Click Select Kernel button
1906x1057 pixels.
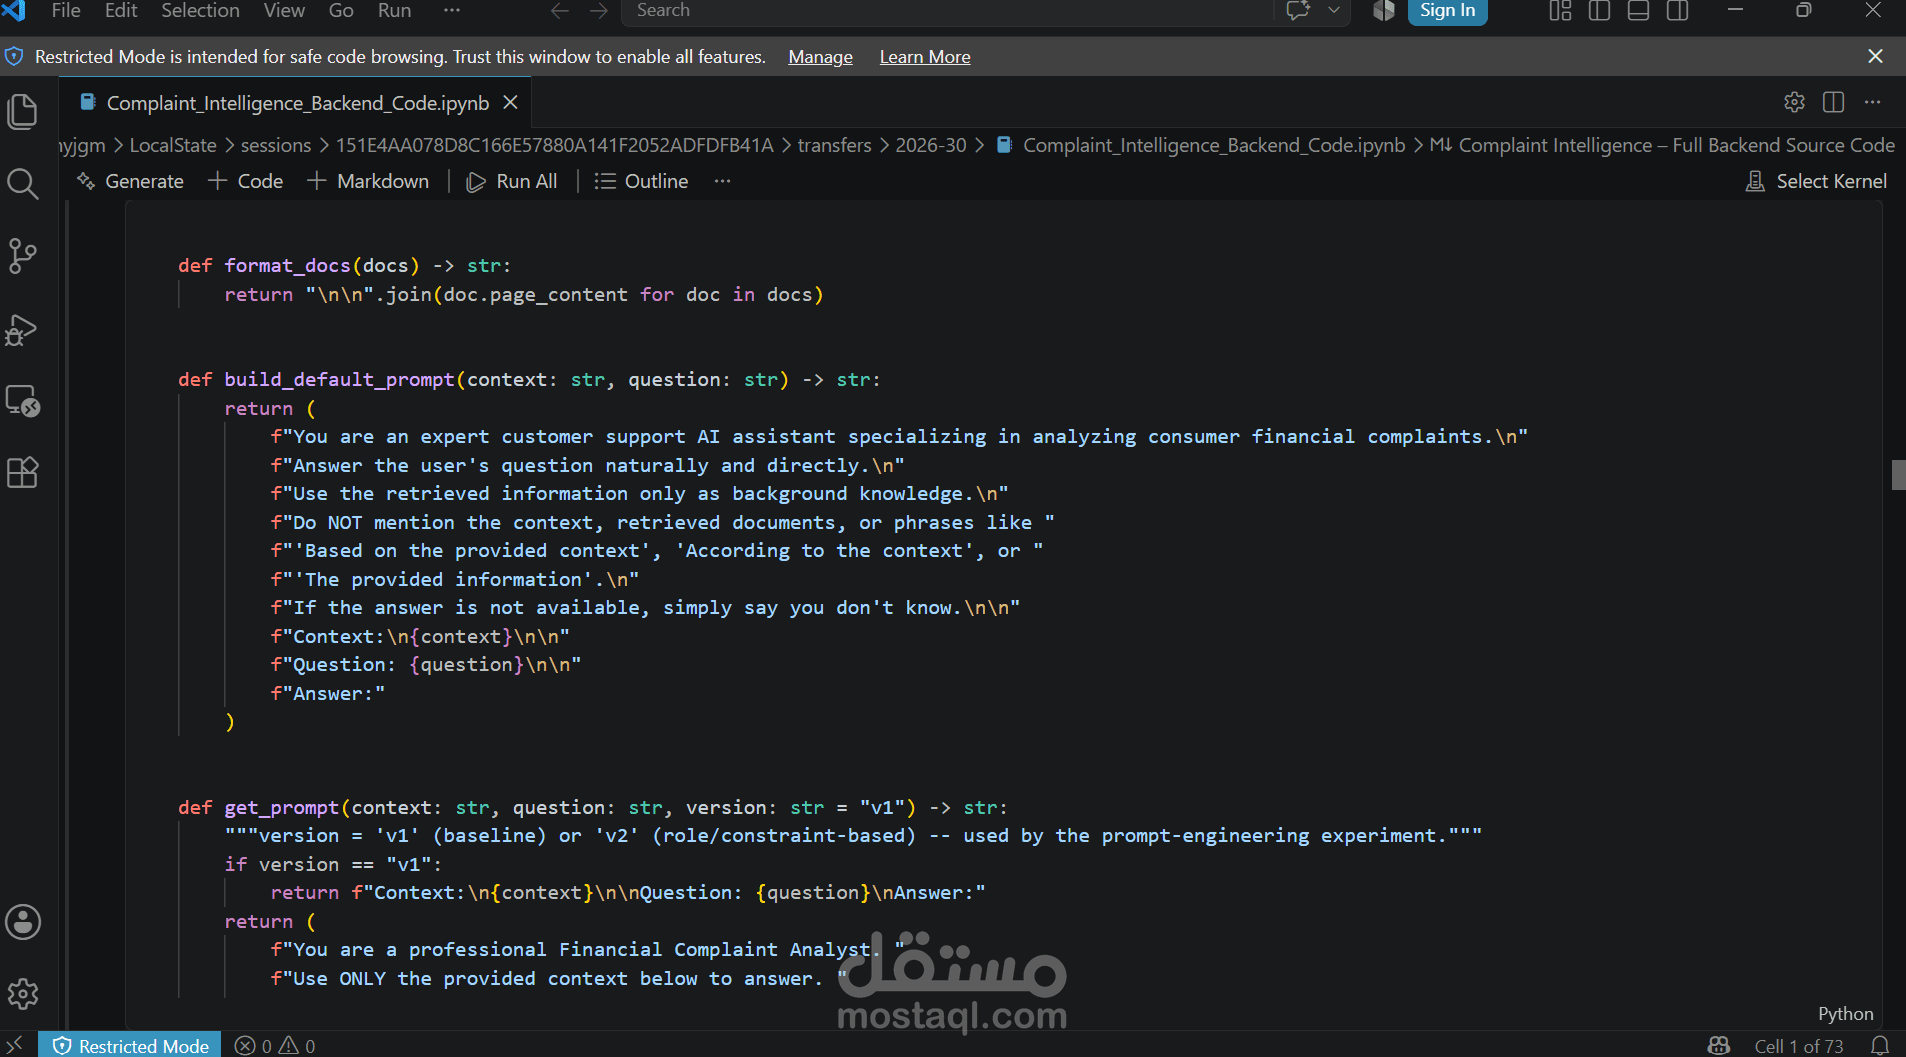(1816, 181)
